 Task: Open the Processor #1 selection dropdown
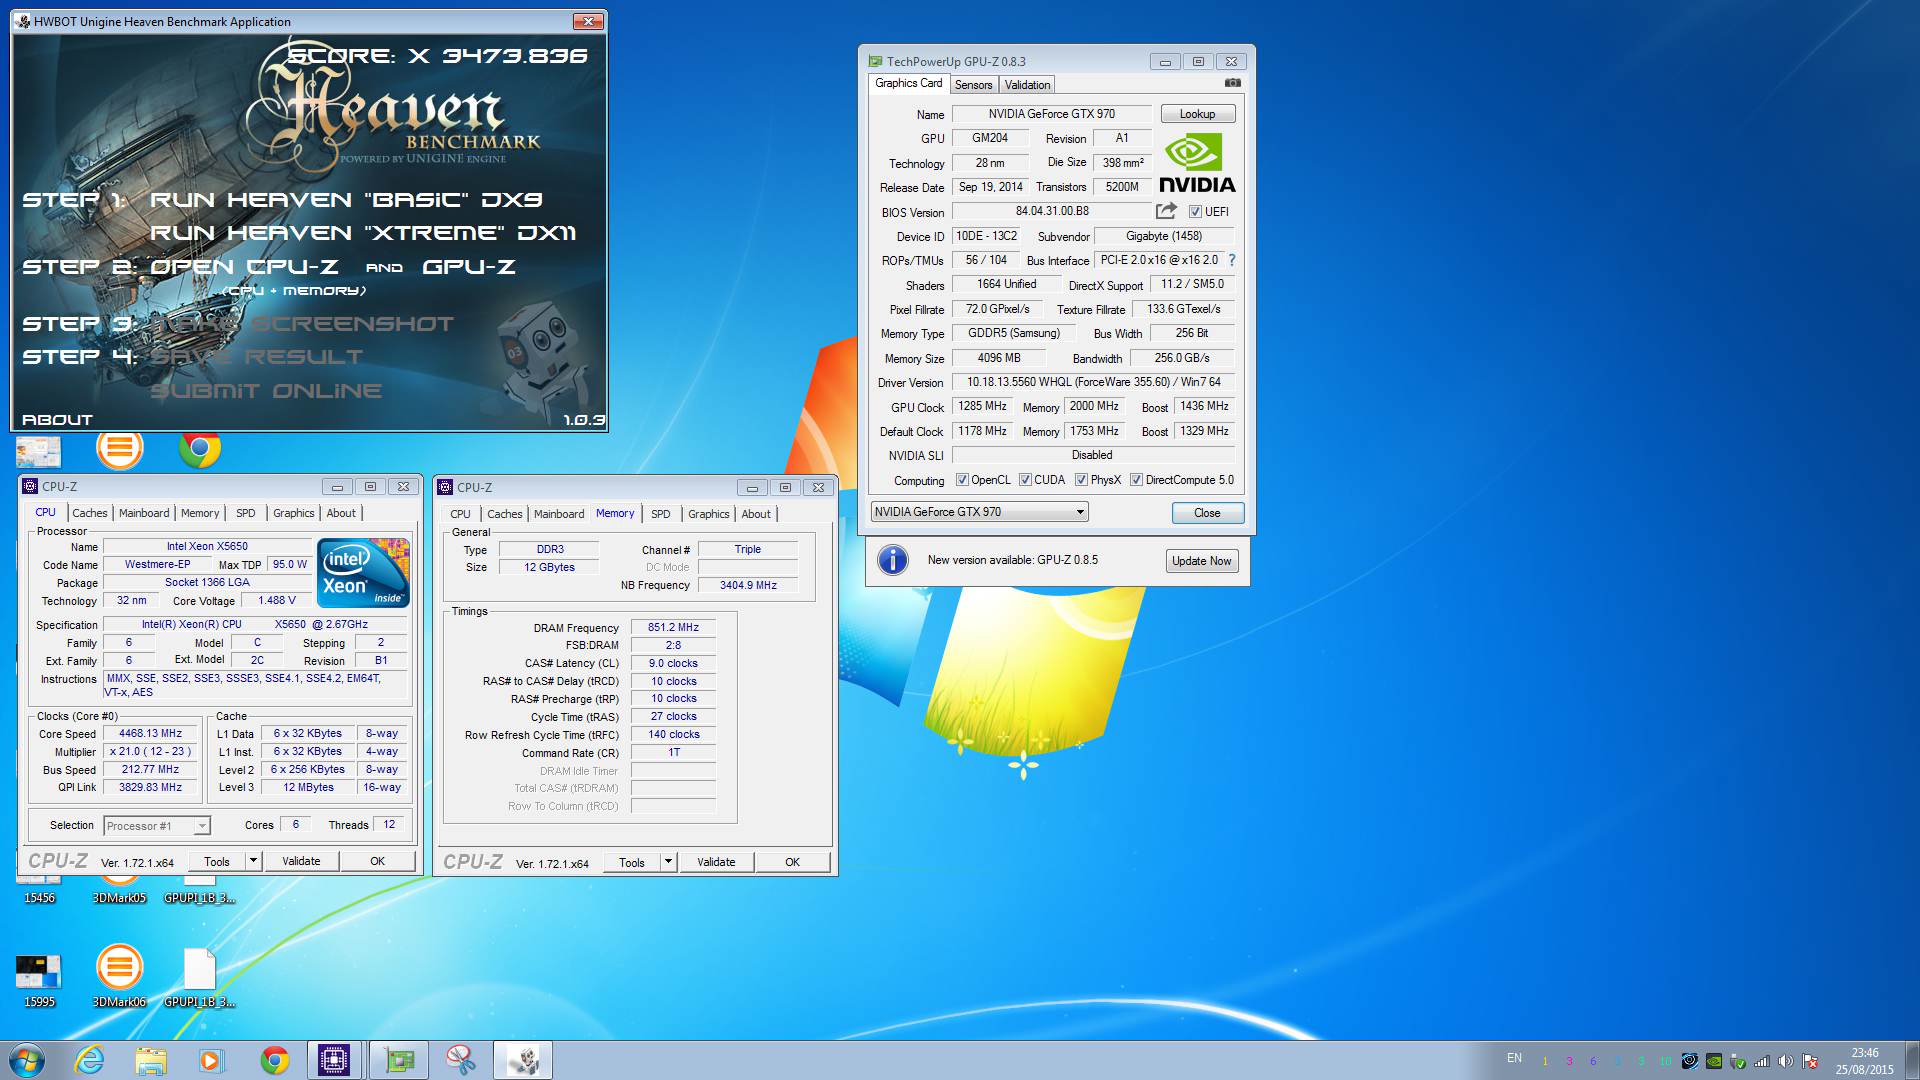tap(157, 825)
